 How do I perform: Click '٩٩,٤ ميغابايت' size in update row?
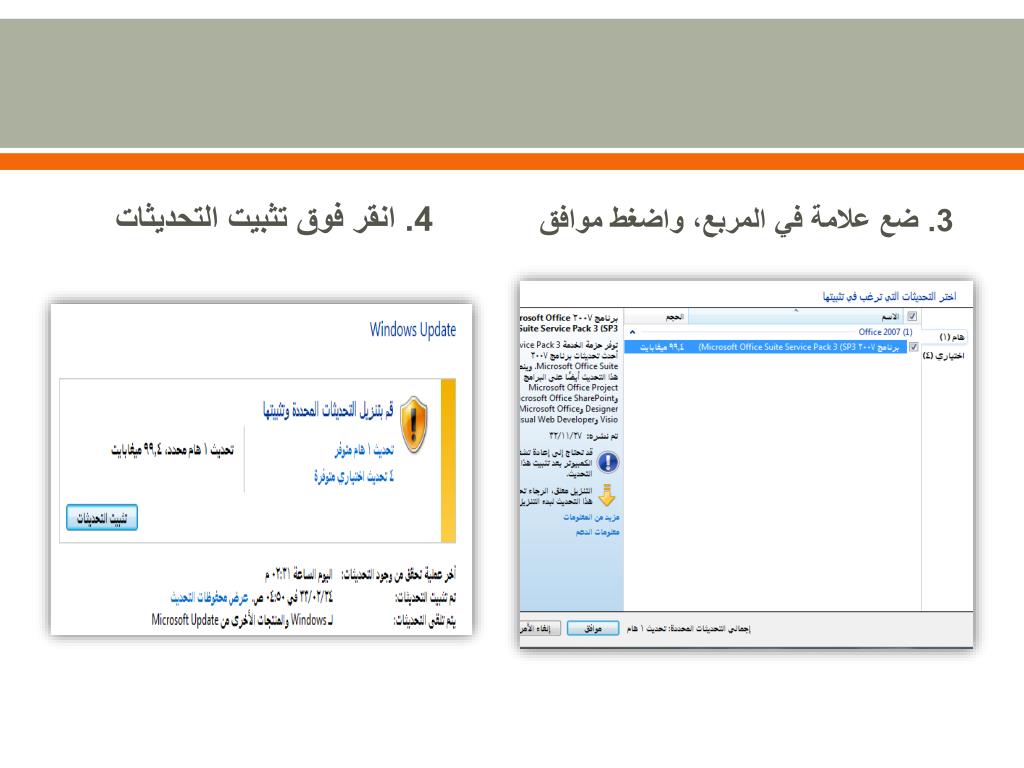click(662, 347)
